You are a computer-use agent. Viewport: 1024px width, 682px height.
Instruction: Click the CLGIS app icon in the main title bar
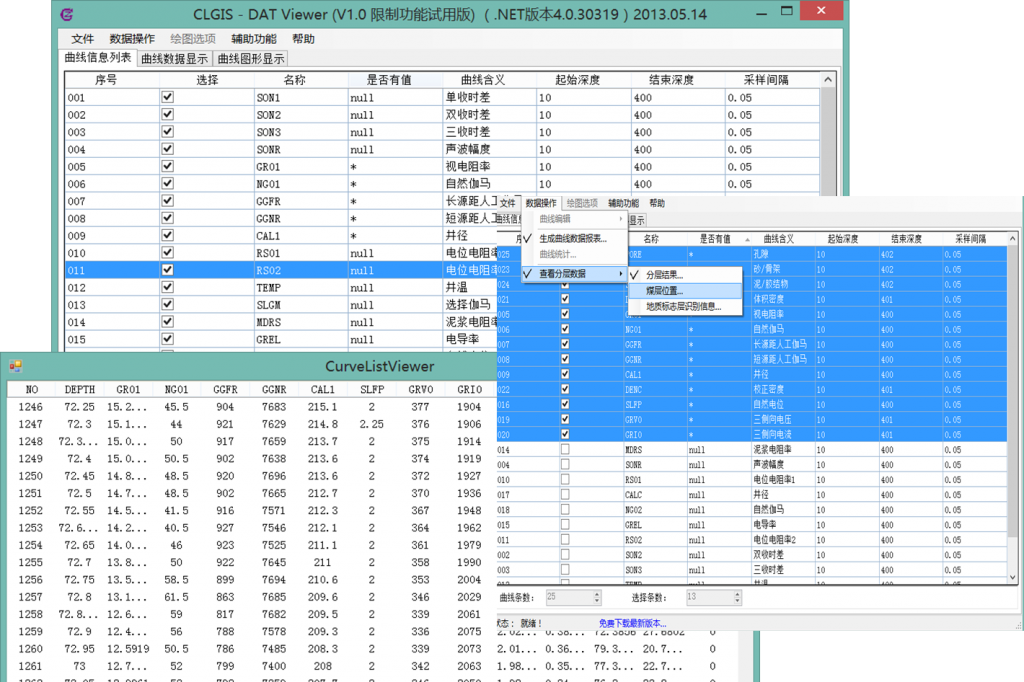tap(67, 14)
